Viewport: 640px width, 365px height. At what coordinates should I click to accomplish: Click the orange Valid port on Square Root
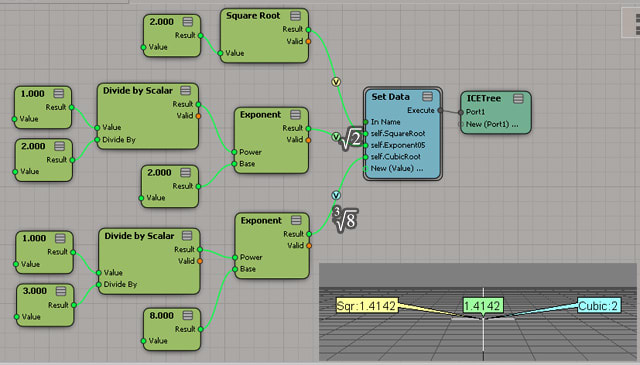[309, 41]
